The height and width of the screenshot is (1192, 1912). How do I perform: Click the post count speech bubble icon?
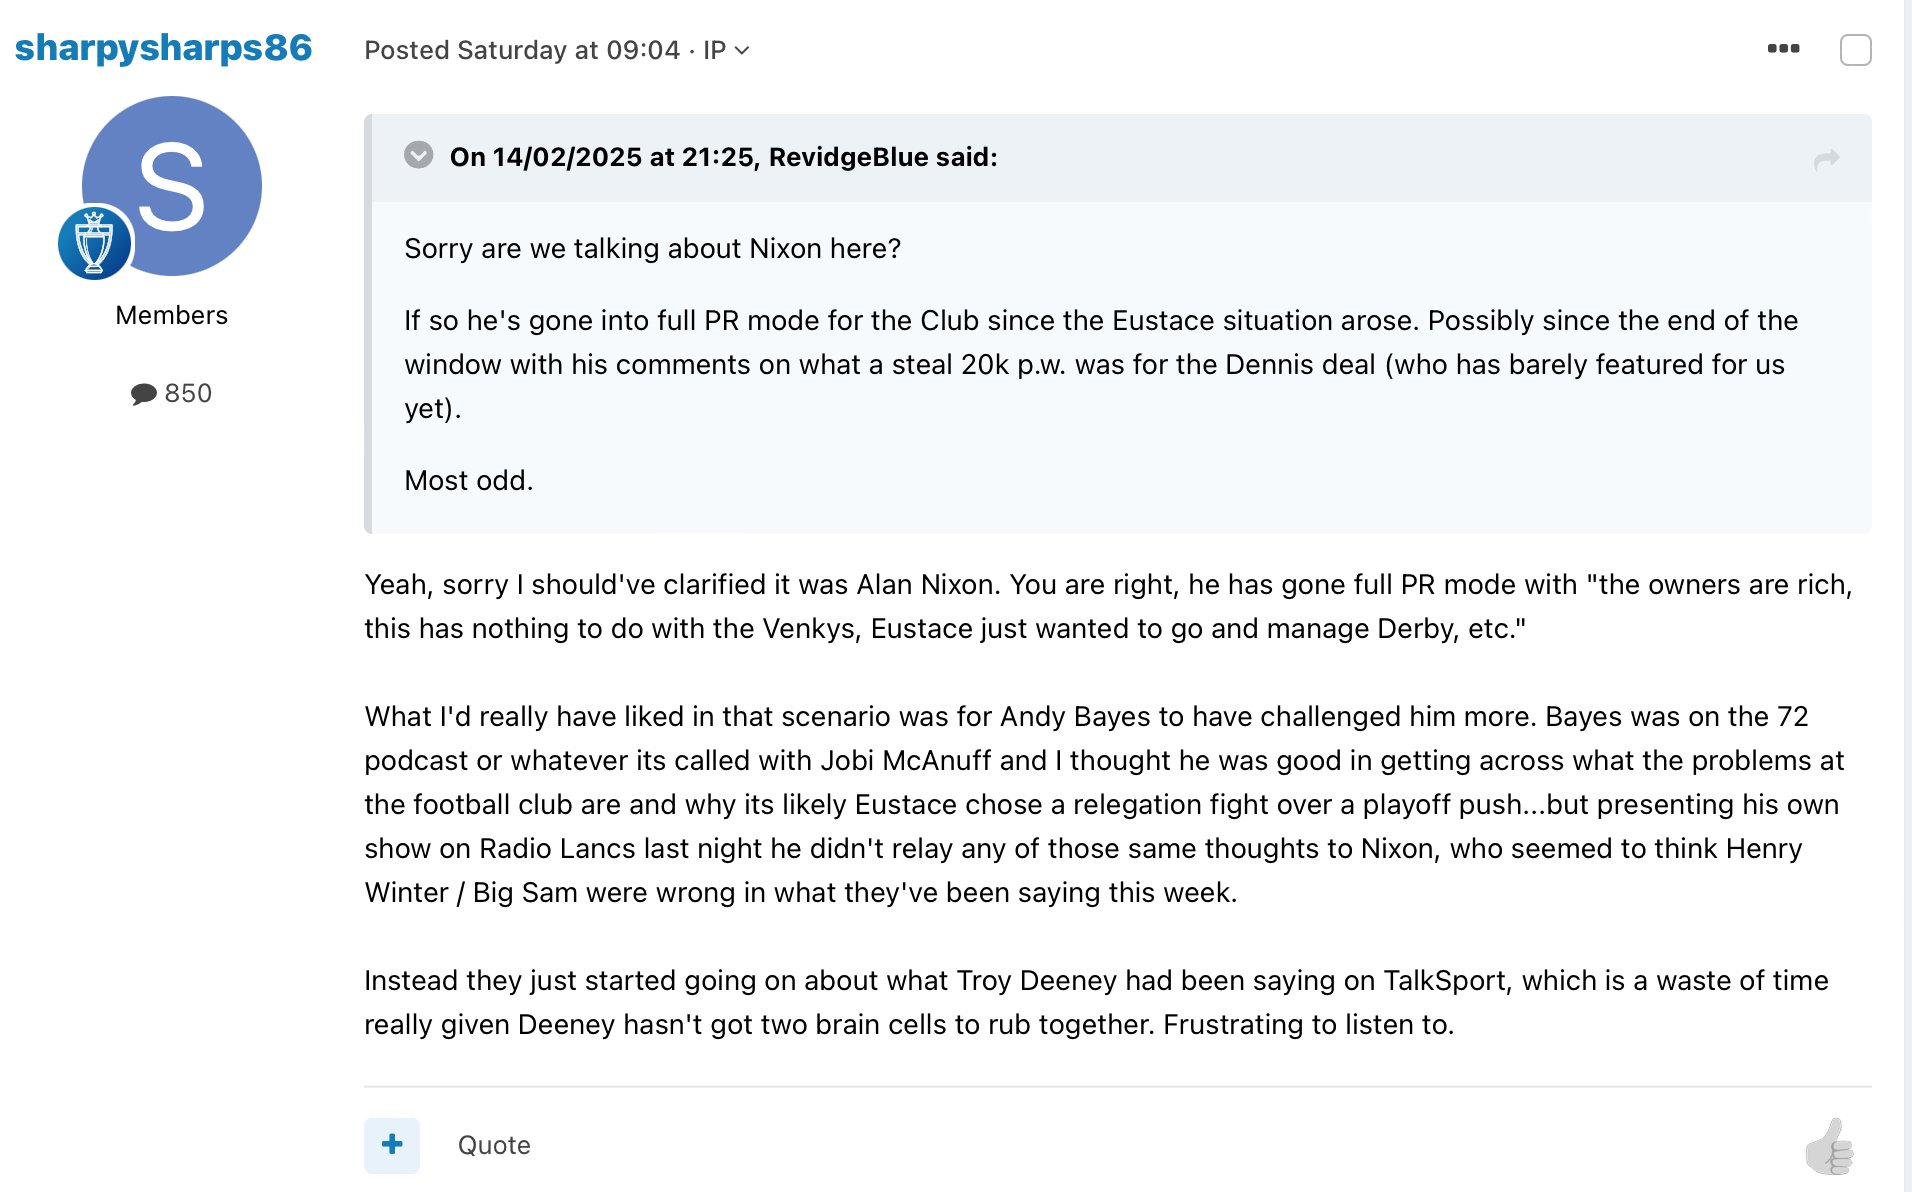click(x=143, y=393)
